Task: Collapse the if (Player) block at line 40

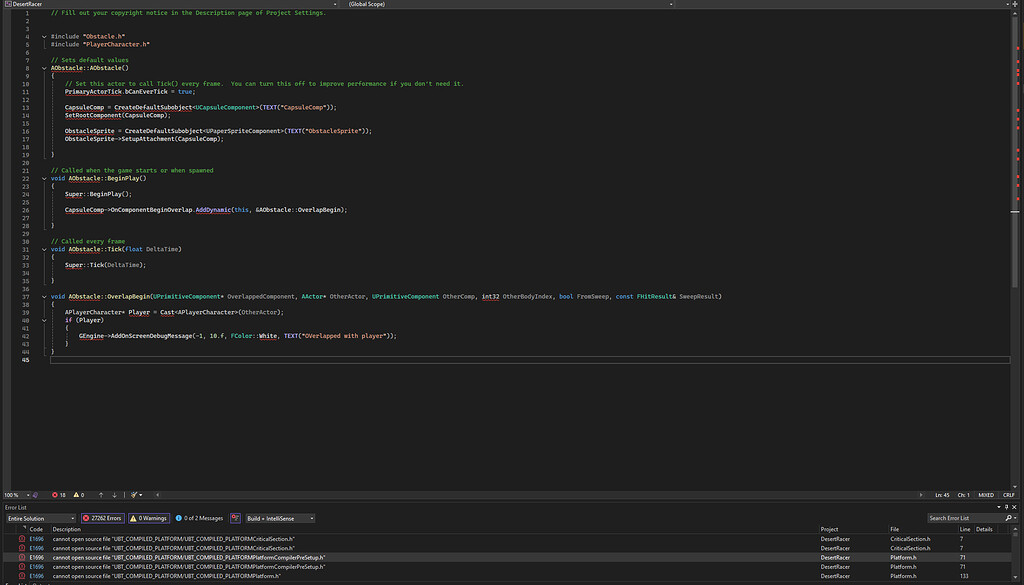Action: click(44, 321)
